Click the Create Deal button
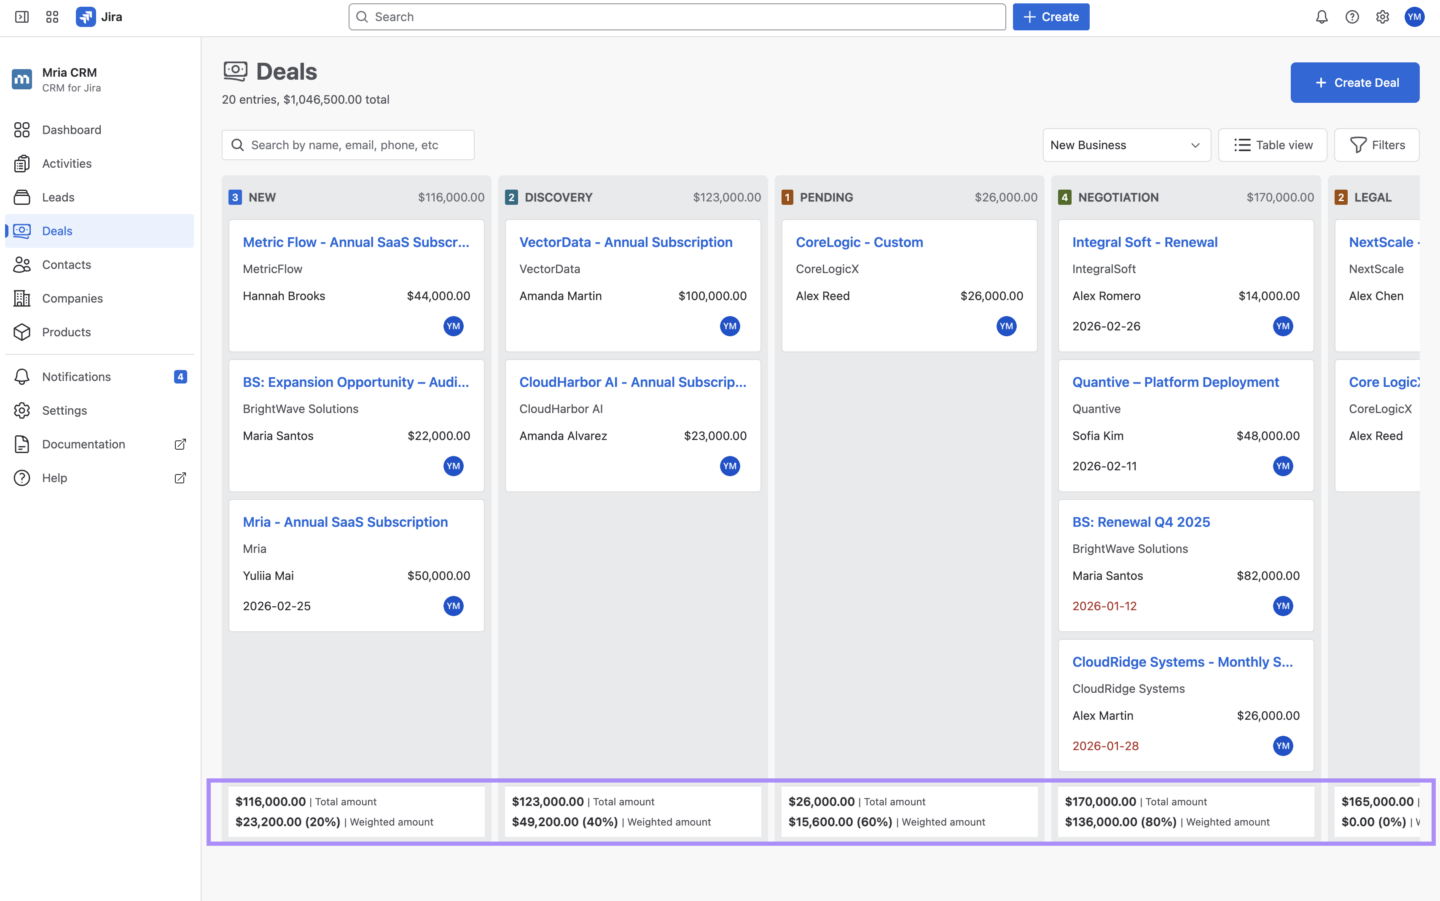The image size is (1440, 901). (x=1355, y=82)
